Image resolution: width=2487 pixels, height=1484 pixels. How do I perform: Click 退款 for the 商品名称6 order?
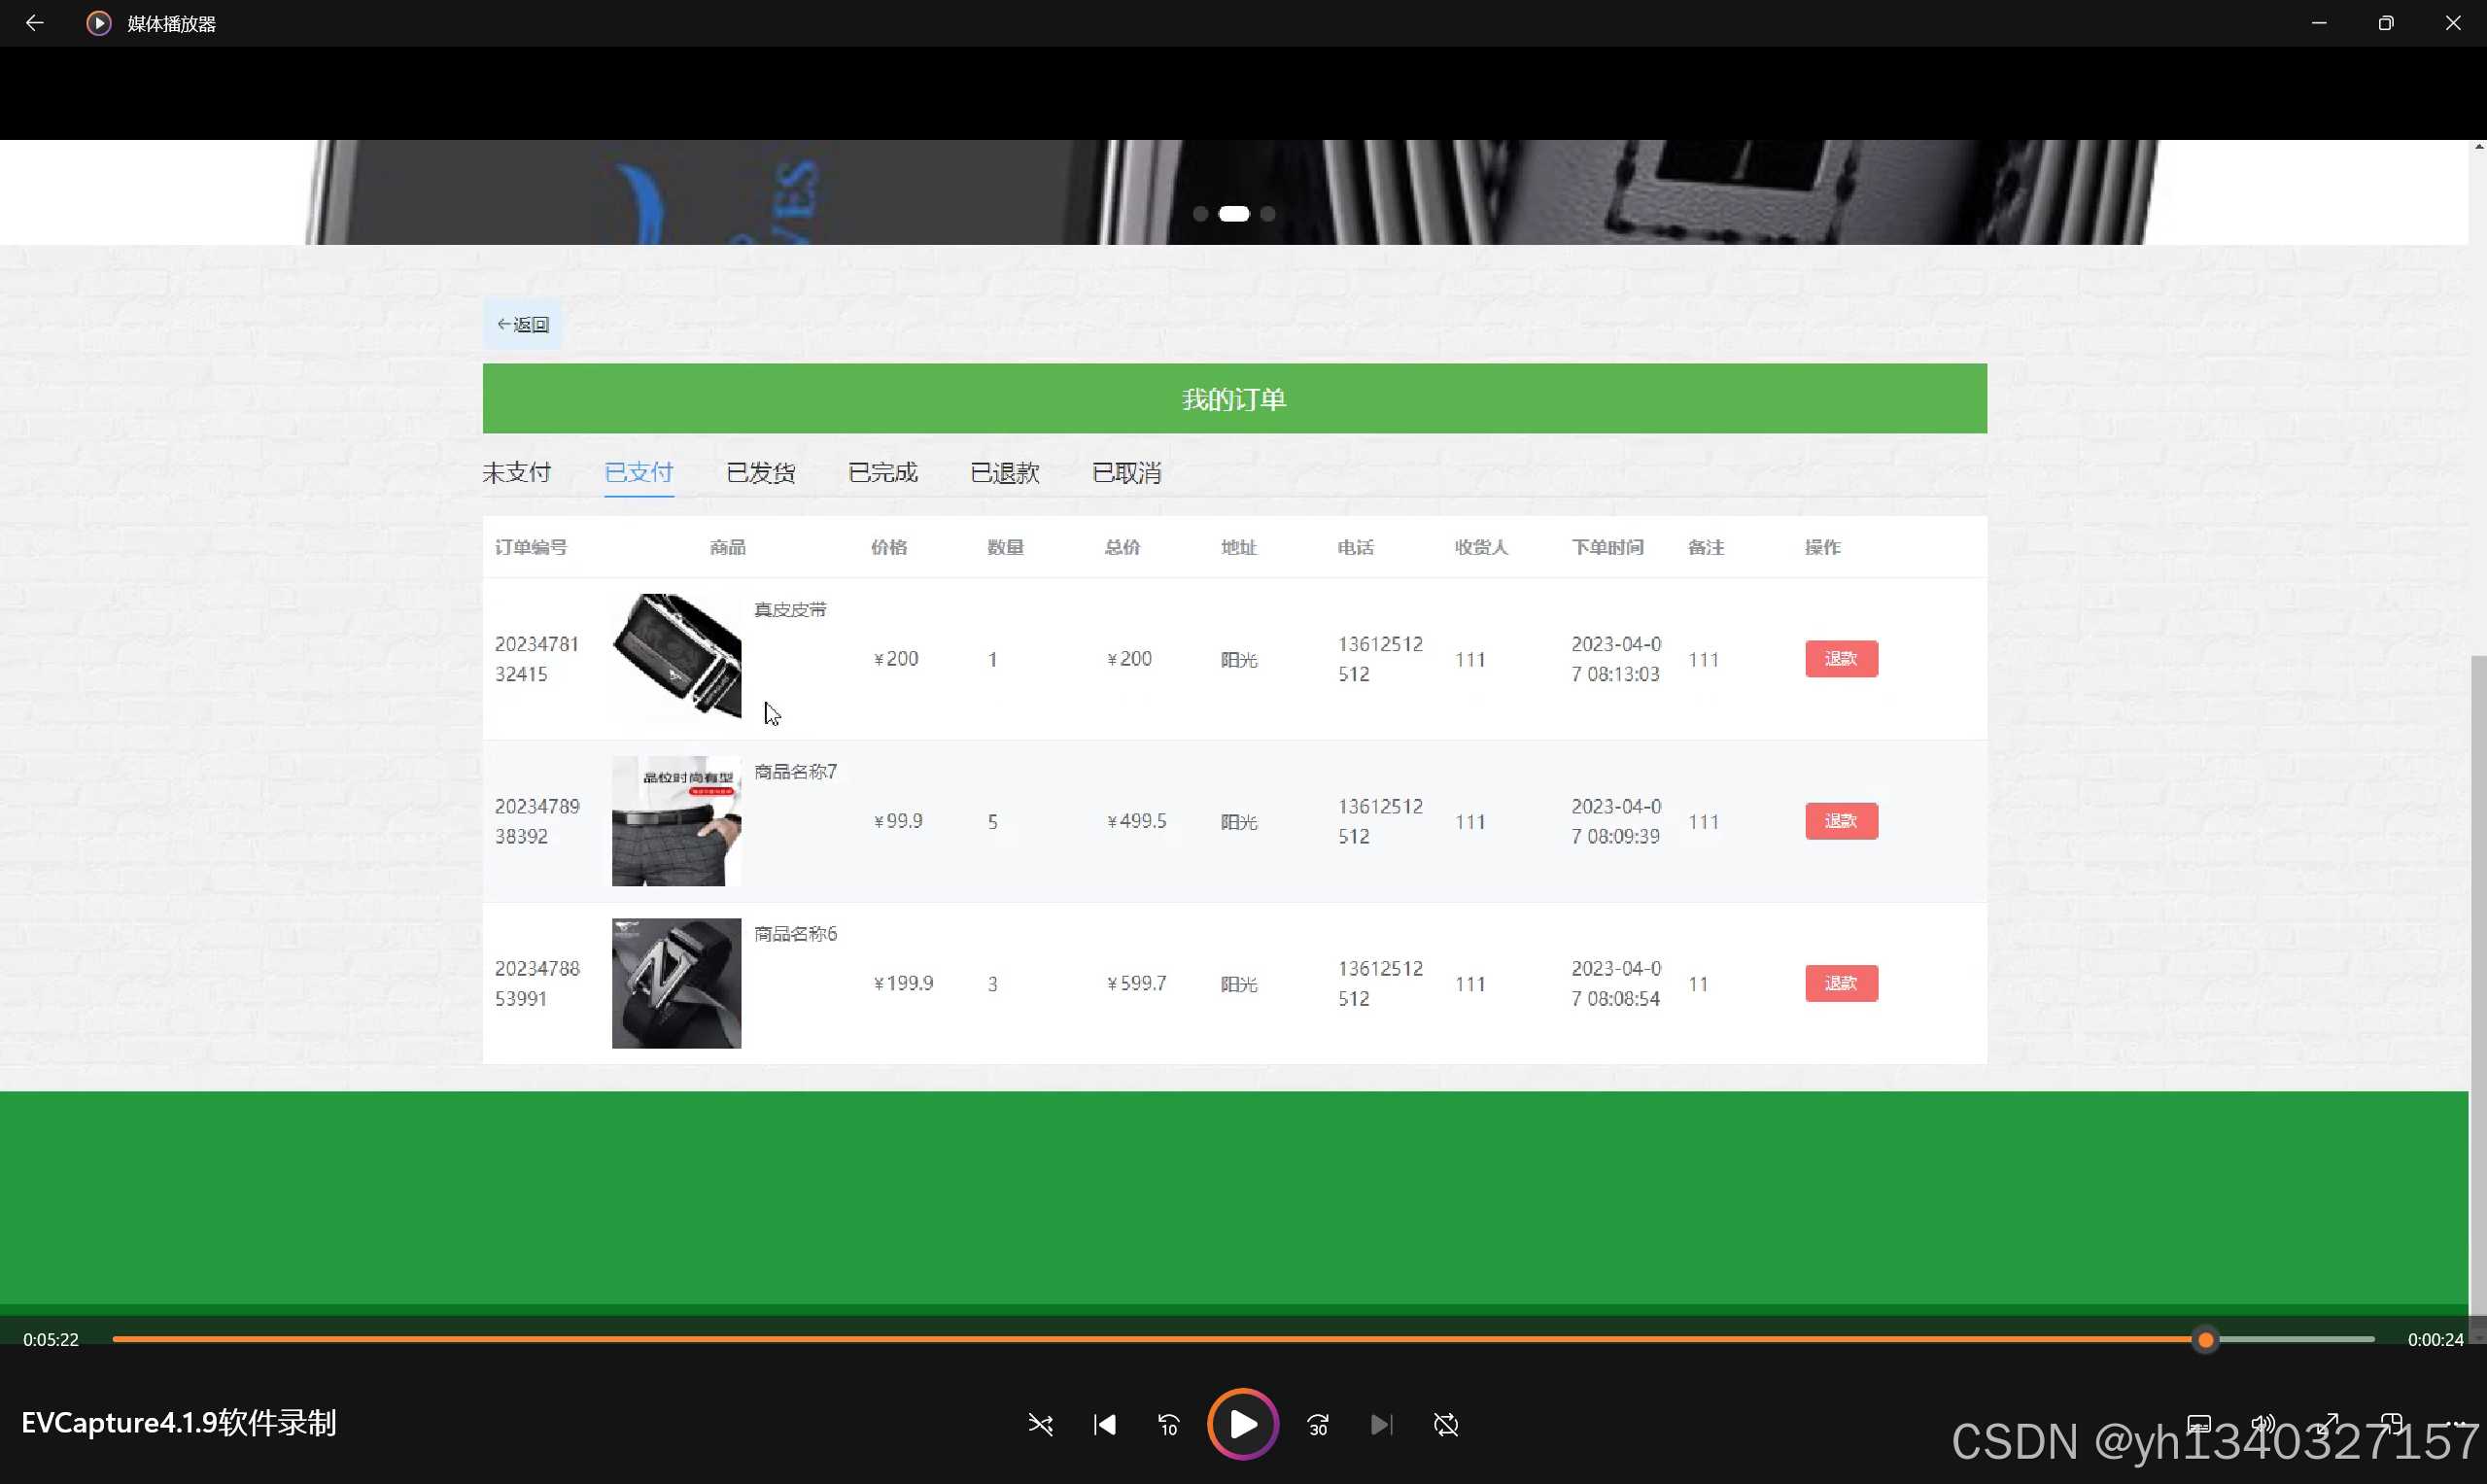(1840, 983)
